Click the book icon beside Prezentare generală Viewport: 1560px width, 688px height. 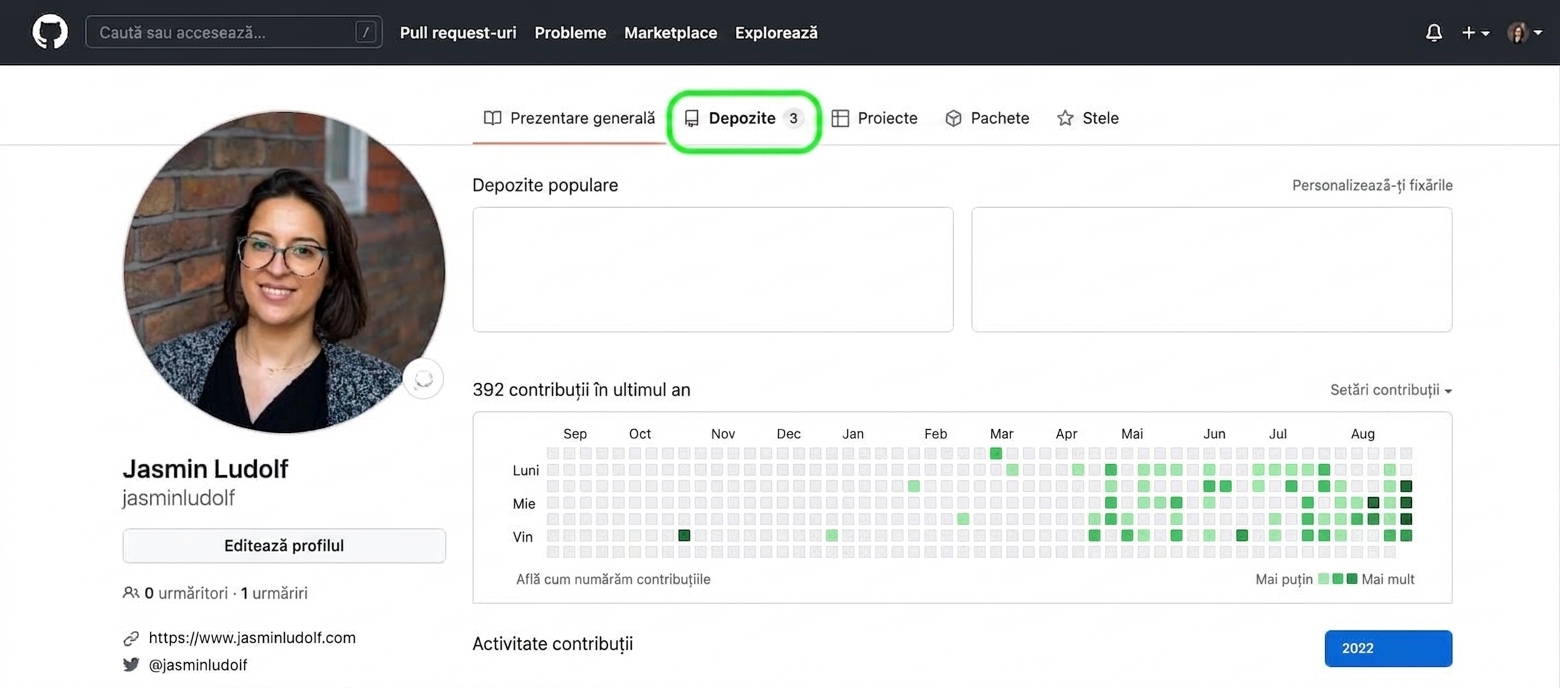(492, 118)
